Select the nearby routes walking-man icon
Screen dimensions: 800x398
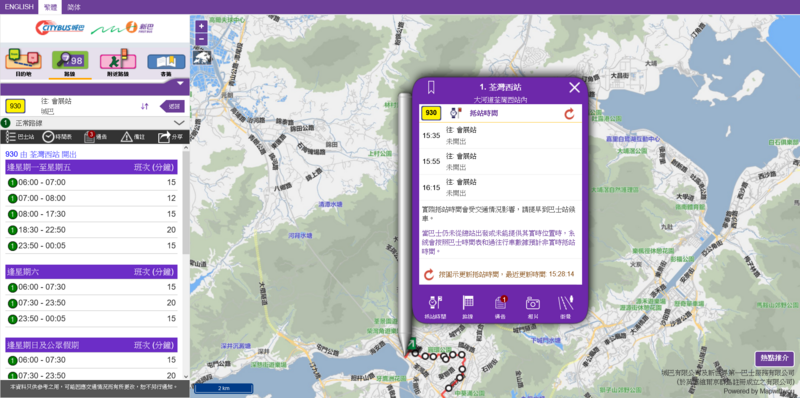(x=118, y=61)
